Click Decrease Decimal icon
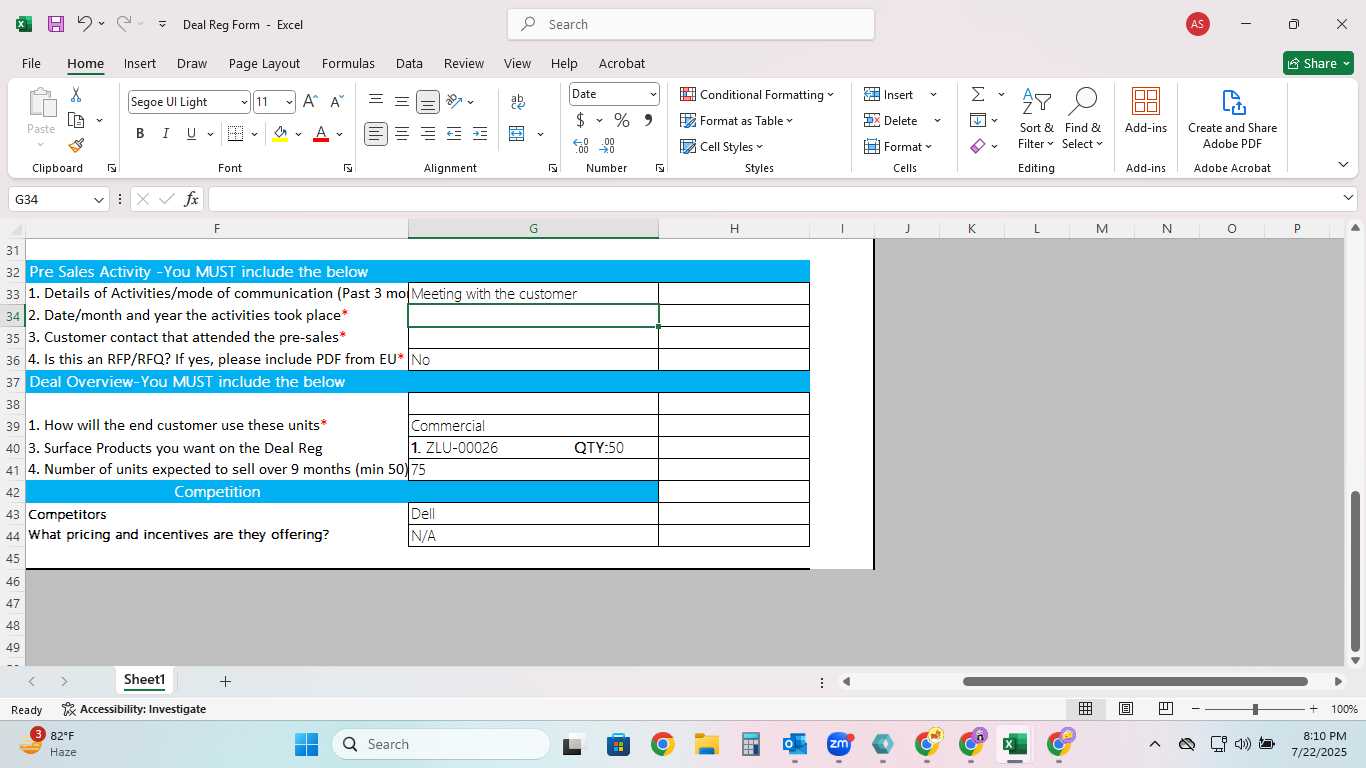 pos(606,146)
